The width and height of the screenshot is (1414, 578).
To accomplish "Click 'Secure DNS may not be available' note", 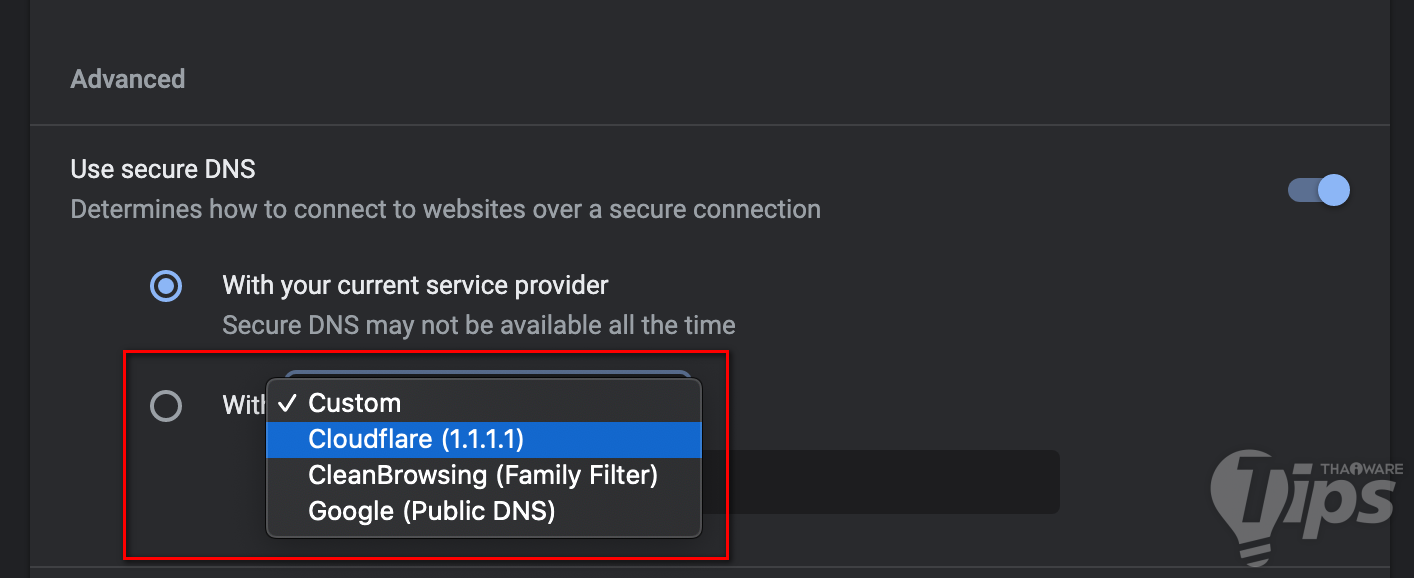I will pyautogui.click(x=478, y=325).
